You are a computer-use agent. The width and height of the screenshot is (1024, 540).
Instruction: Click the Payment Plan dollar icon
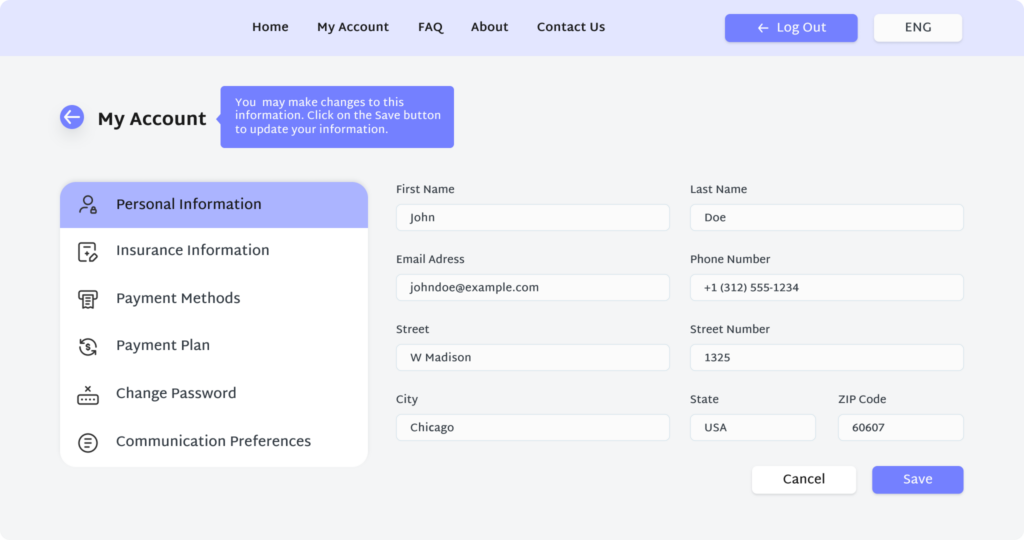coord(88,346)
